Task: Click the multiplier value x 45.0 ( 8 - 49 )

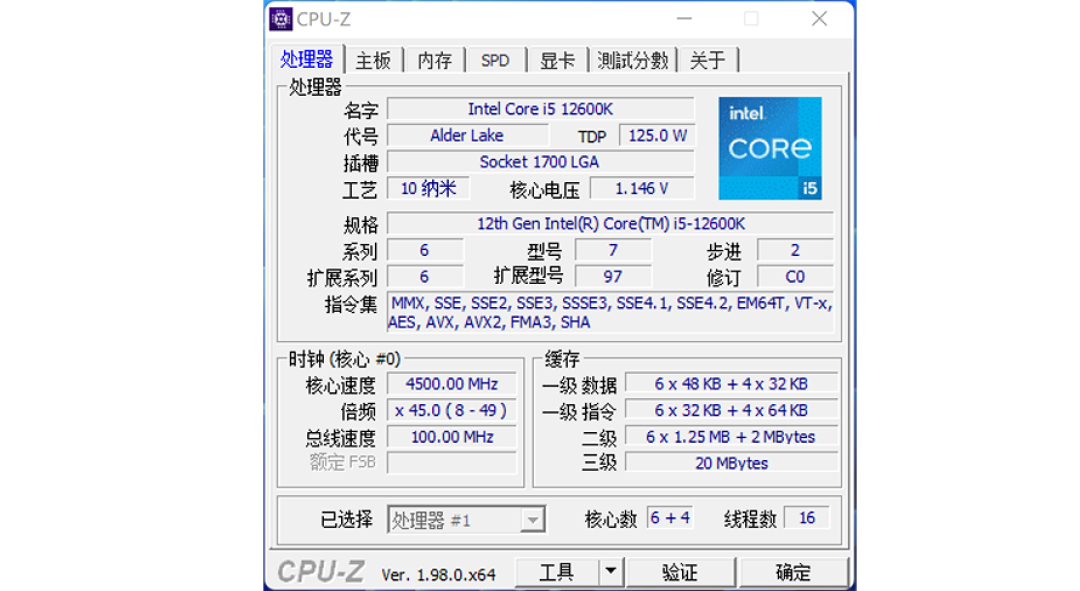Action: coord(452,411)
